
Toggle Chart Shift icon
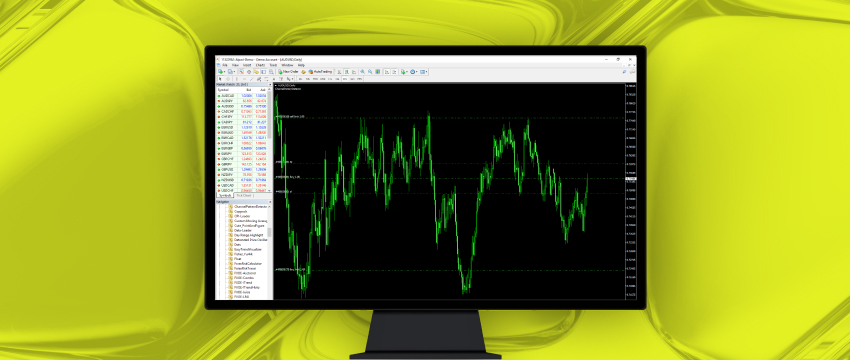point(394,72)
